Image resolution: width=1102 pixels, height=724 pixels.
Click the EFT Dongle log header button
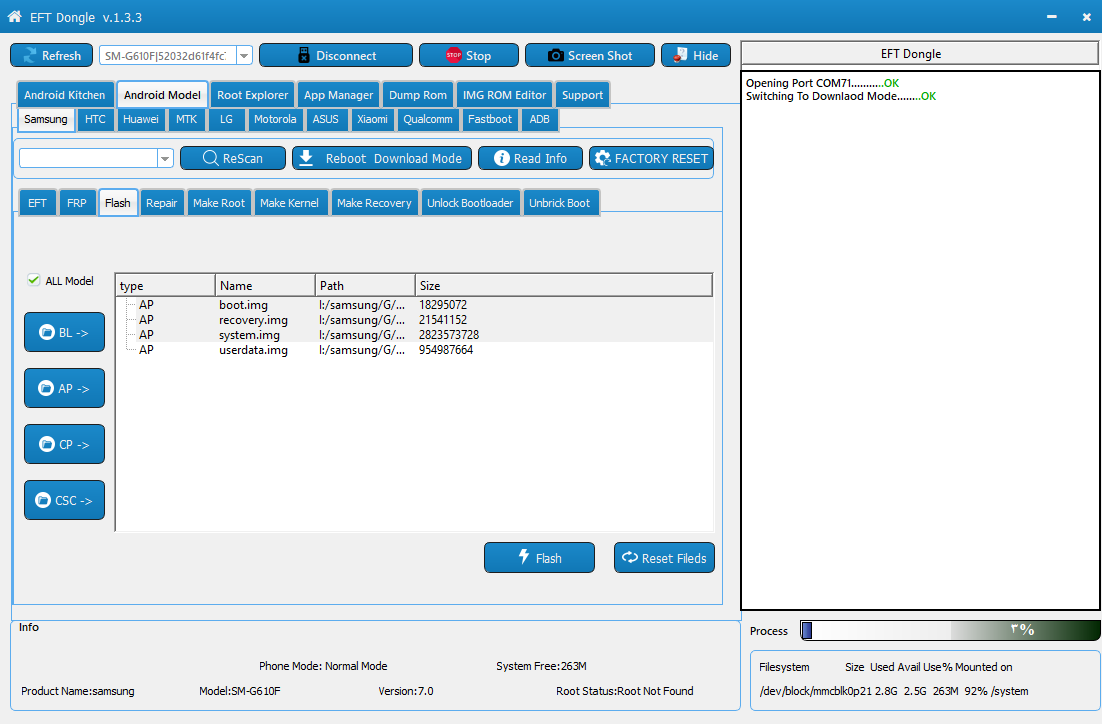point(919,53)
